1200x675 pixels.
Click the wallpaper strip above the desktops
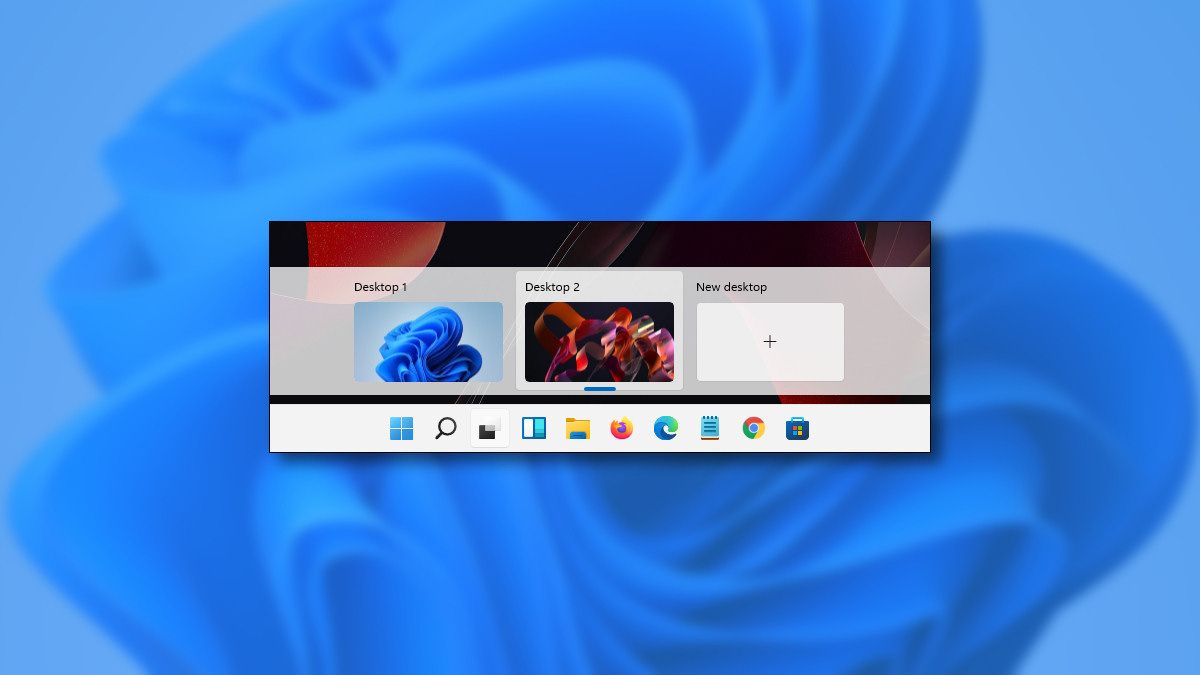pyautogui.click(x=600, y=240)
